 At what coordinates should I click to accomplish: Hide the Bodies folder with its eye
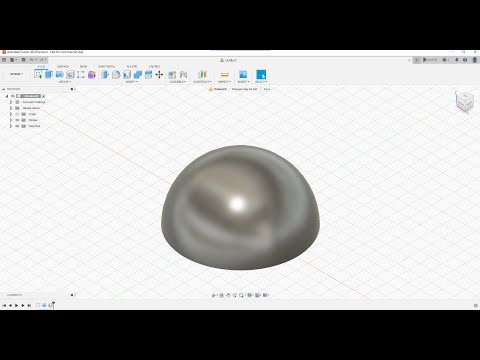17,120
